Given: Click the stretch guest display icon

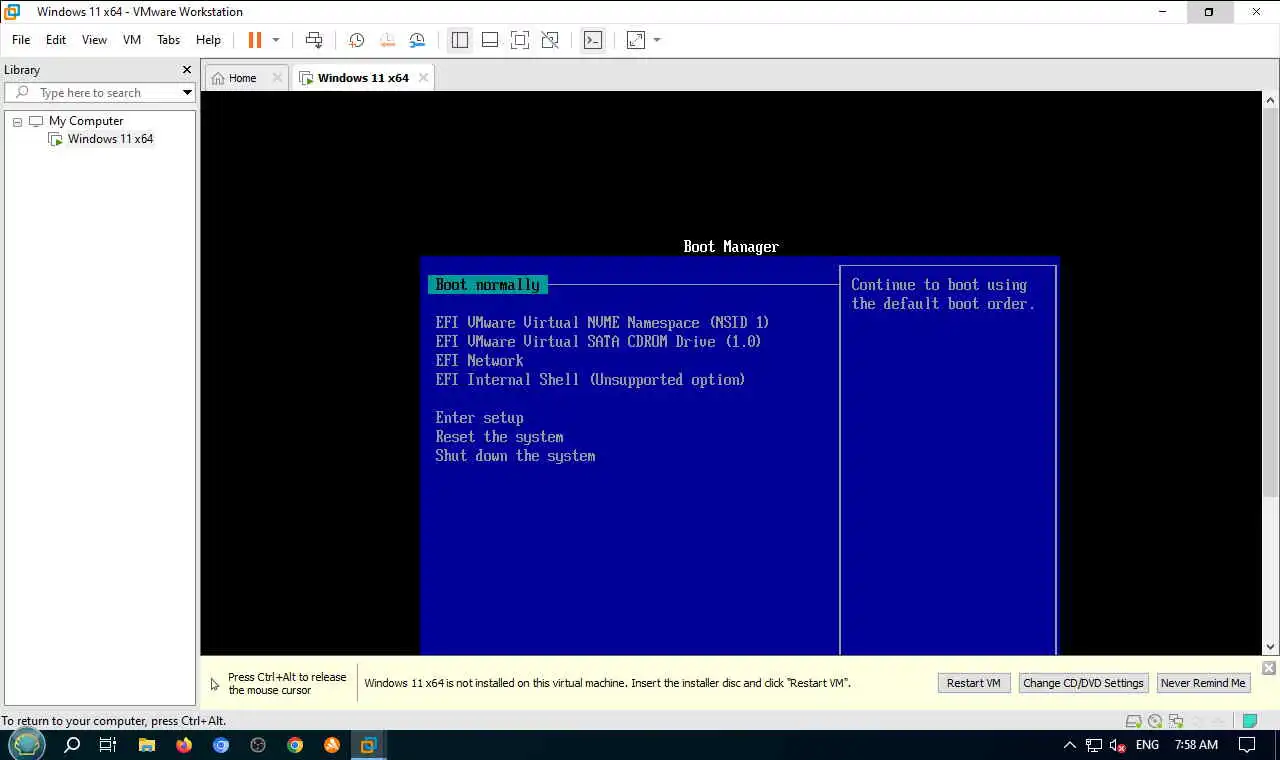Looking at the screenshot, I should tap(636, 40).
